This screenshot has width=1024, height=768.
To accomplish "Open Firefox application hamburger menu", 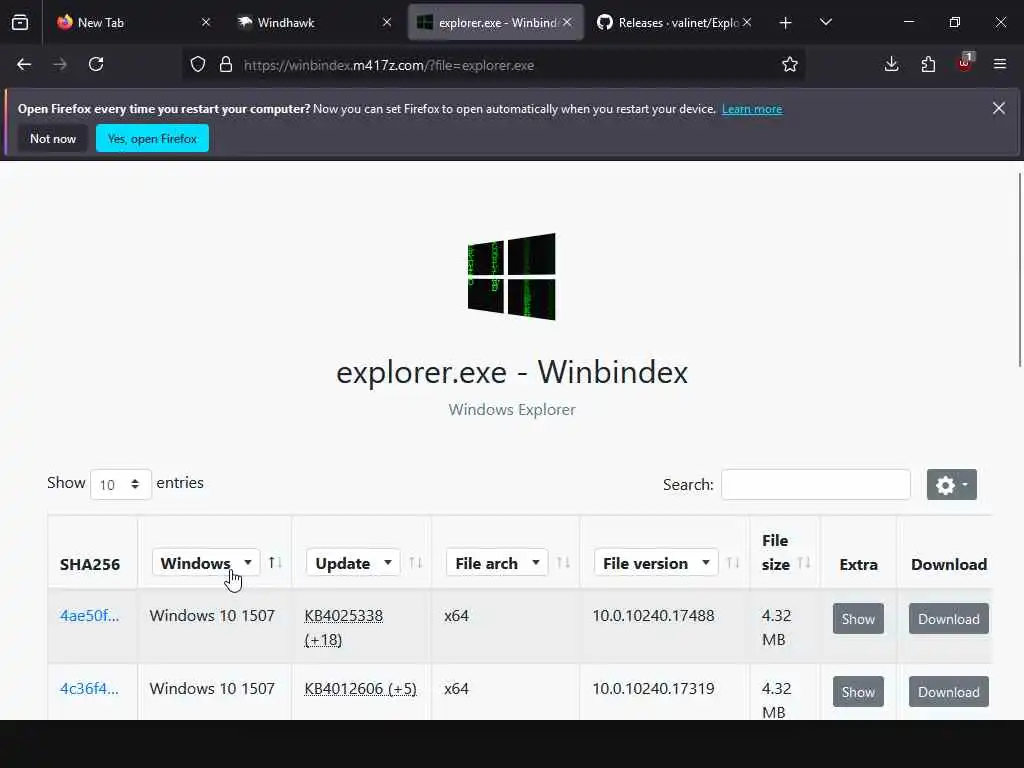I will [1000, 64].
